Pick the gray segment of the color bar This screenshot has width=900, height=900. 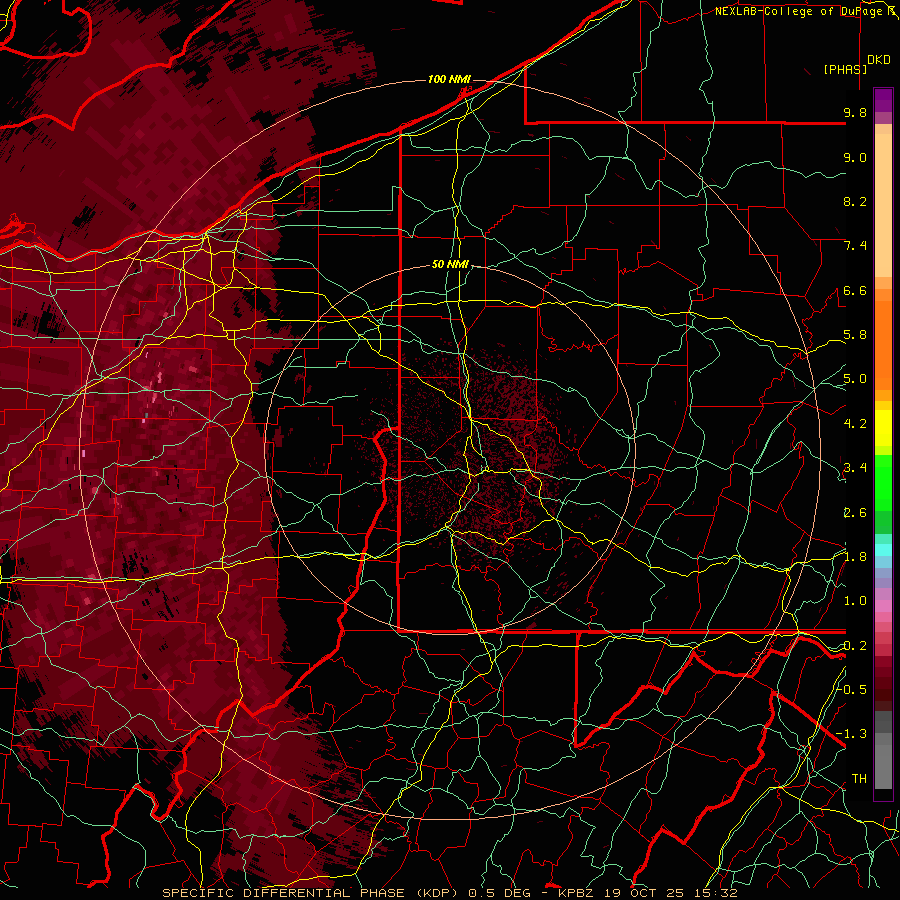coord(883,752)
